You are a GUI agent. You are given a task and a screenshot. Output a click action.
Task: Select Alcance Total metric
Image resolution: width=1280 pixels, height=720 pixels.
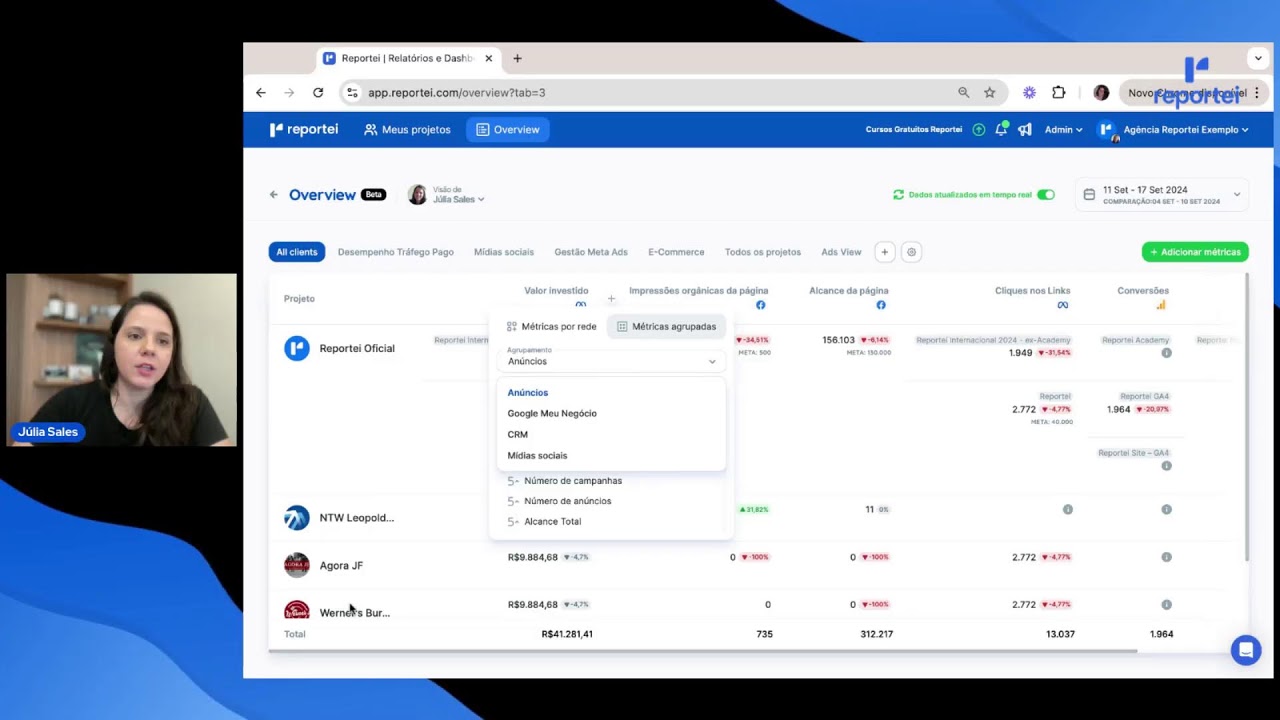[552, 521]
